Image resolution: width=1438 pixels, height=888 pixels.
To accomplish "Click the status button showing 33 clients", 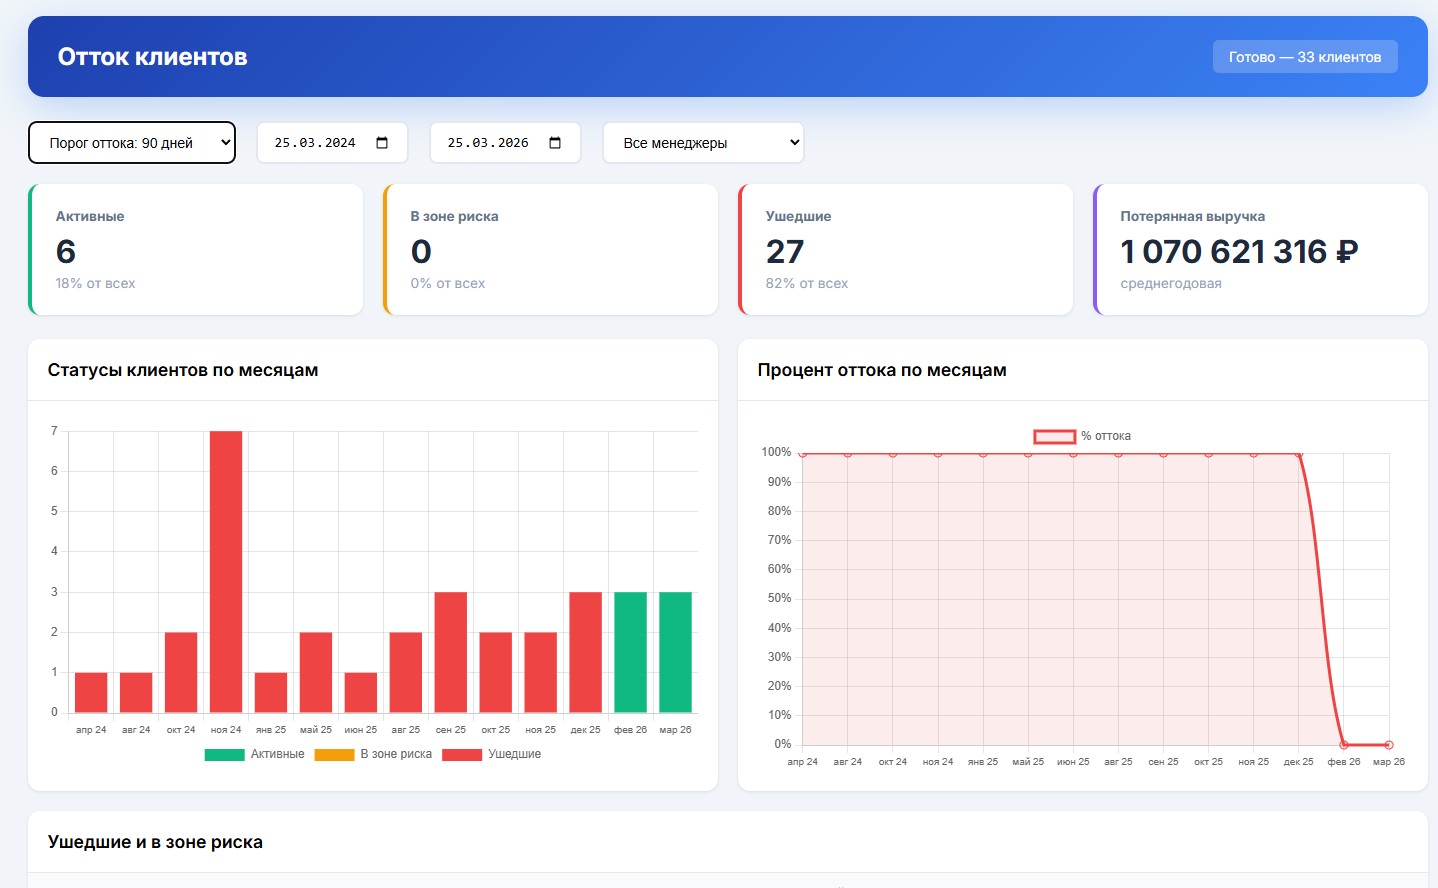I will point(1304,57).
